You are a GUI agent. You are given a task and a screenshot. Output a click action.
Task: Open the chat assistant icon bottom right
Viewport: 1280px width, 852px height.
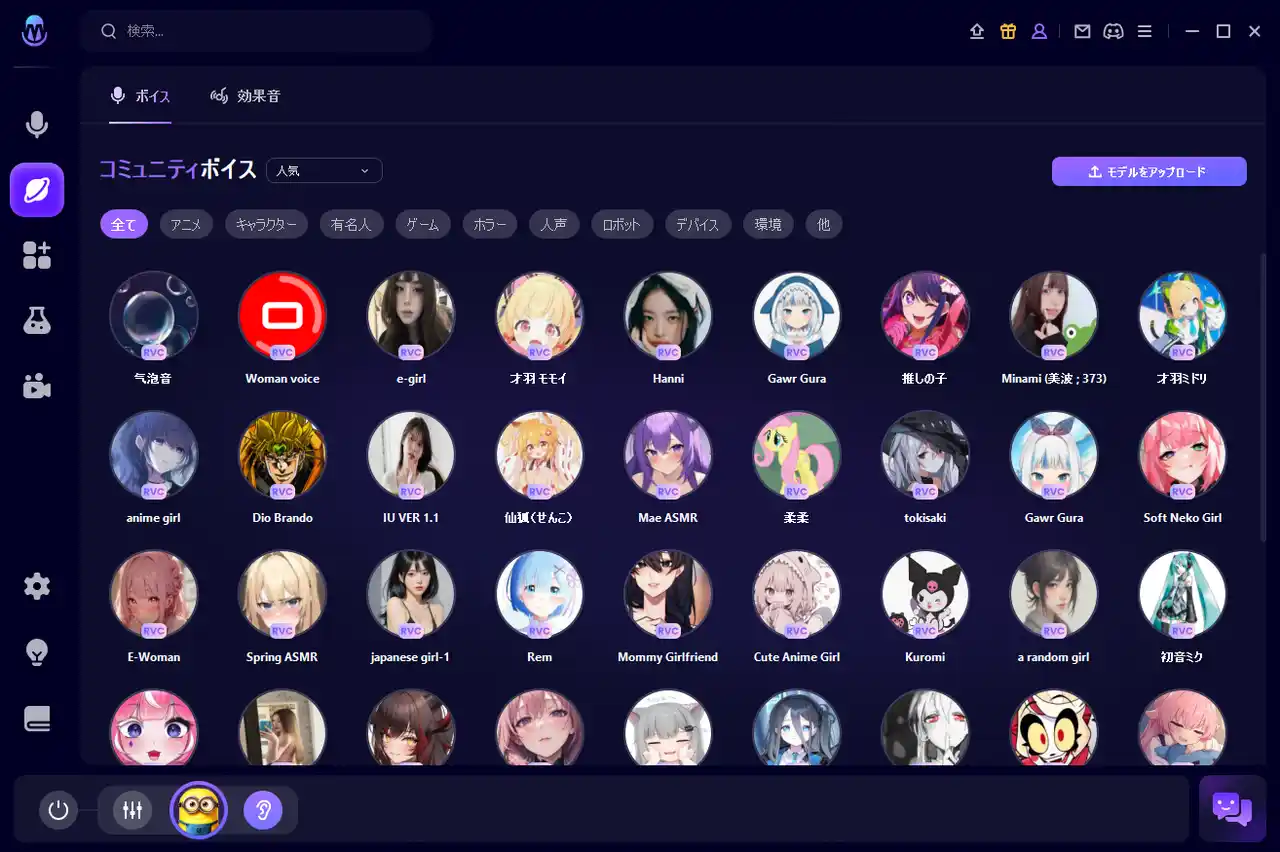pyautogui.click(x=1232, y=808)
